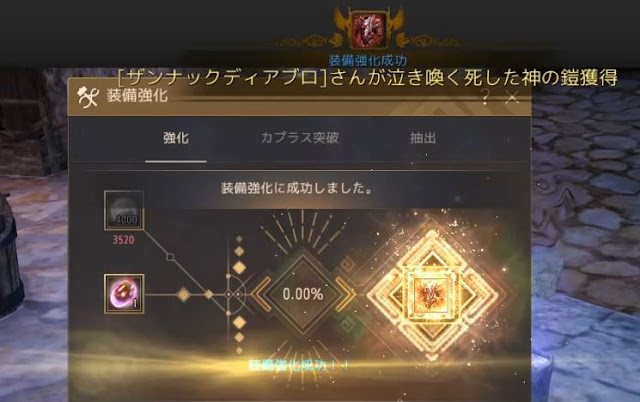Click the diamond marker next to pink stone
The image size is (640, 402).
tap(184, 294)
